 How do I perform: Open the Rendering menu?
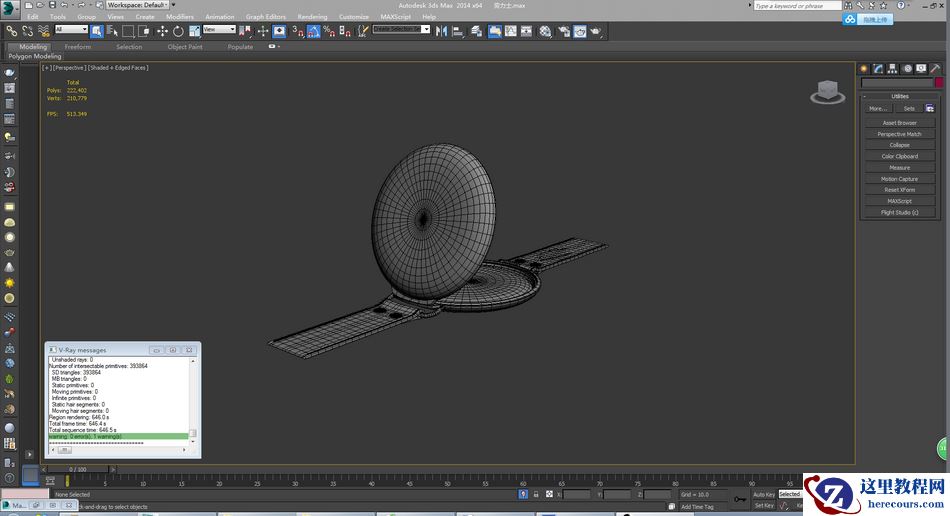tap(312, 17)
